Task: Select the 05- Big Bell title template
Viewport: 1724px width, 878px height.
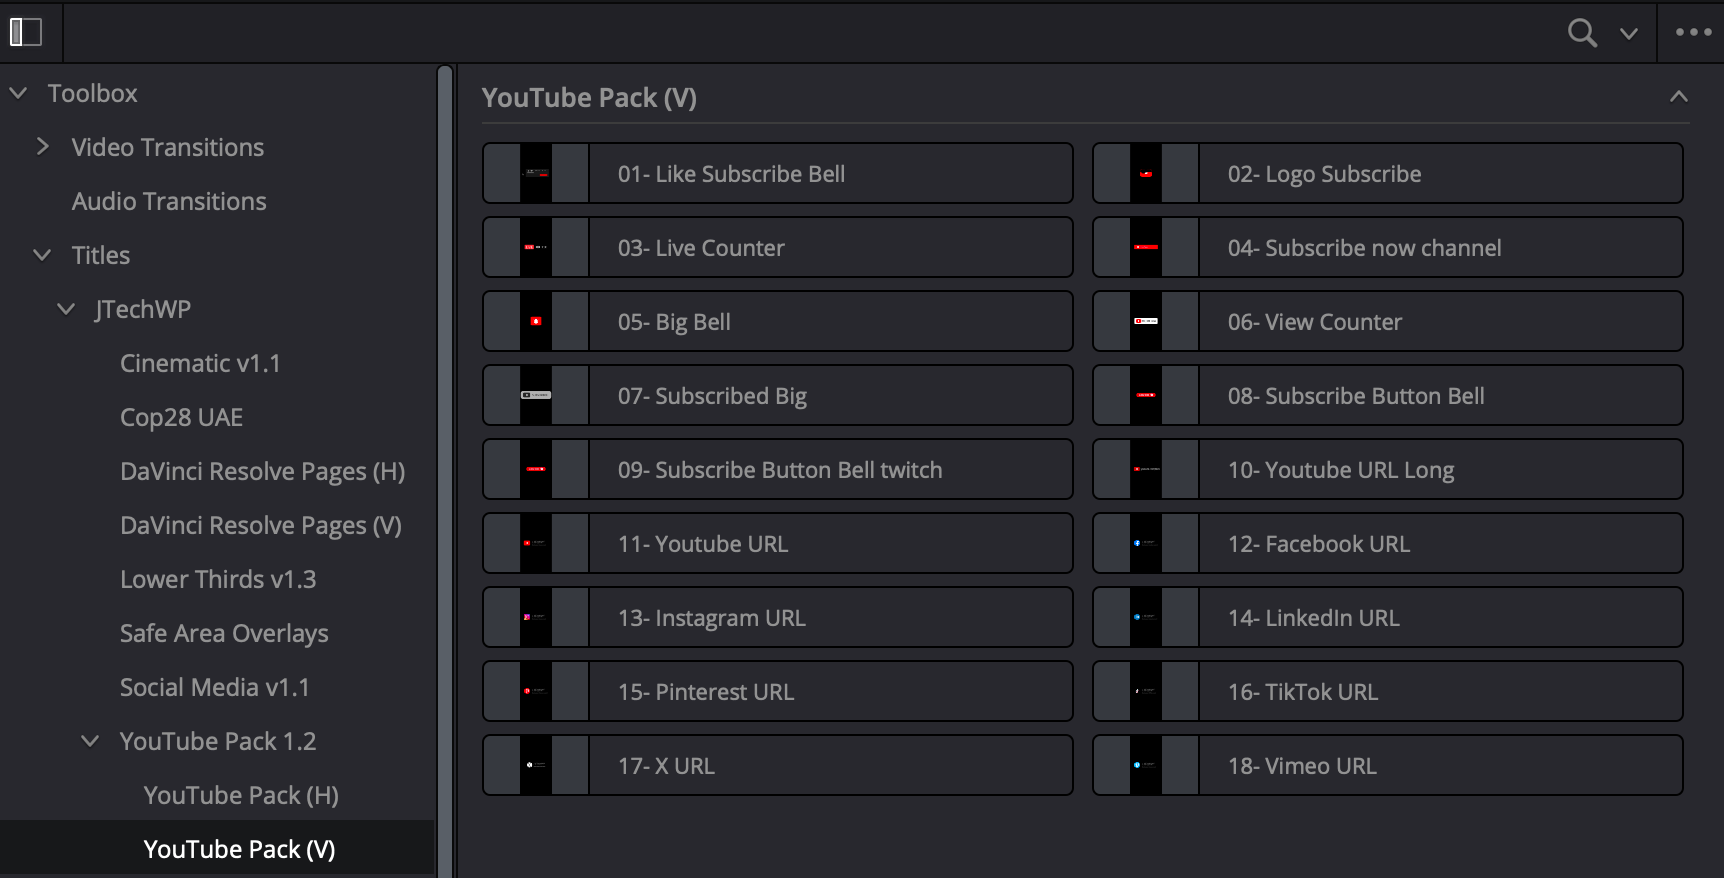Action: (x=777, y=321)
